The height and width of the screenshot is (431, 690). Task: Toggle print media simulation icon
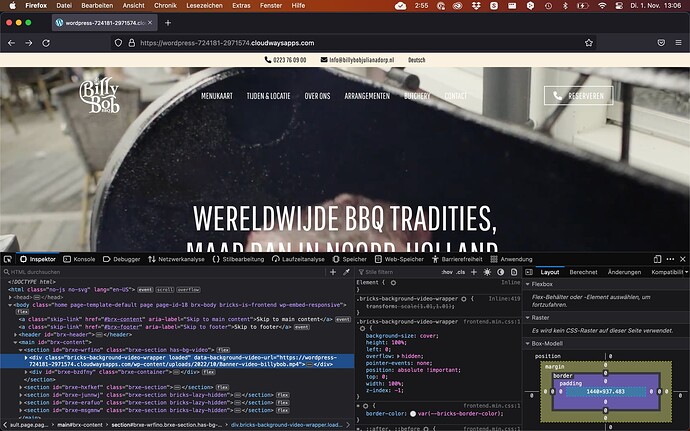click(x=514, y=272)
